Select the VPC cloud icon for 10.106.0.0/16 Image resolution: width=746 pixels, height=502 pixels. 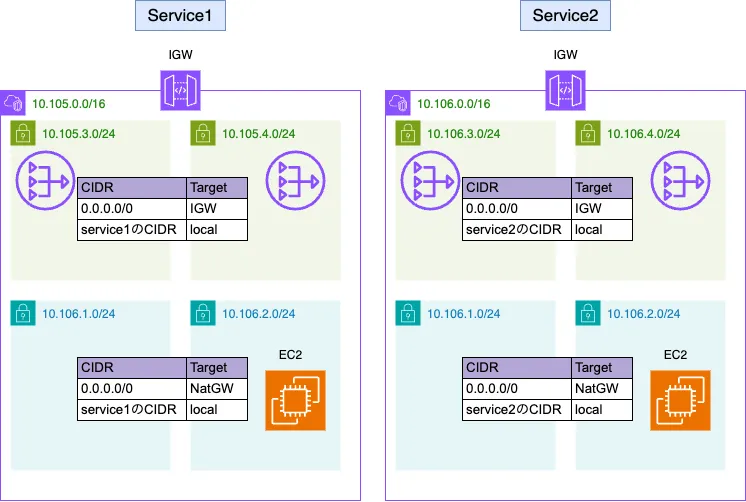point(398,103)
